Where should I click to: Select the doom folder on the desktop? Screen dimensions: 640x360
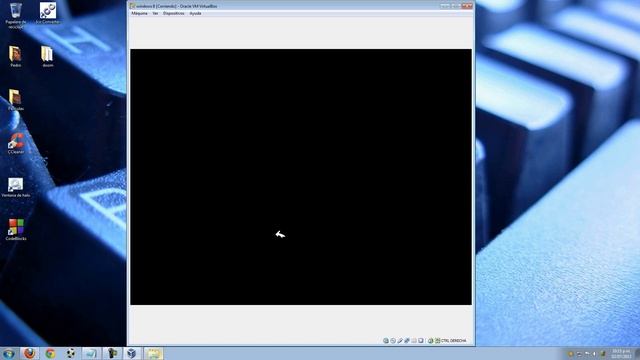tap(47, 56)
